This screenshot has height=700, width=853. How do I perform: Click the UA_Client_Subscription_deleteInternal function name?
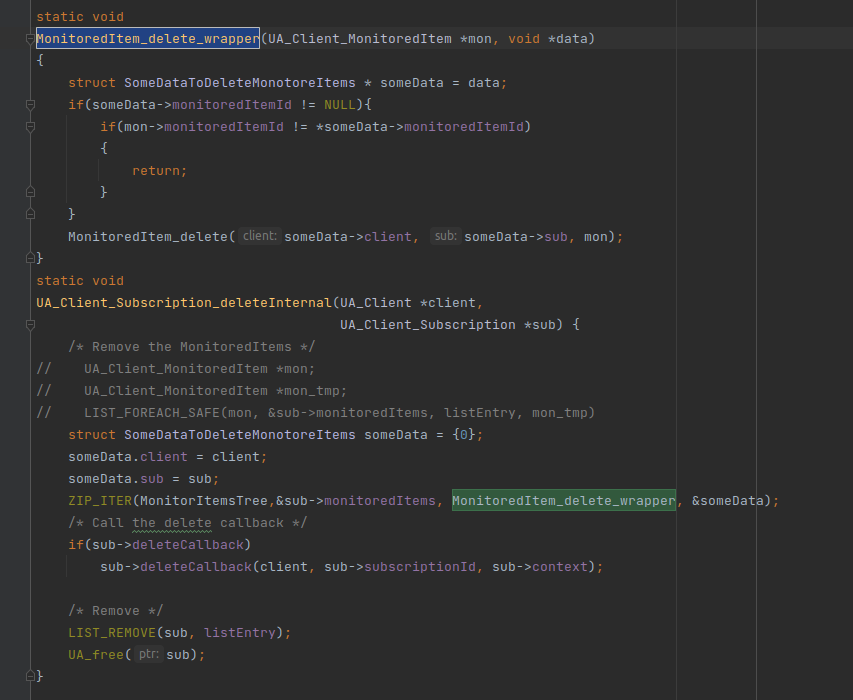pos(184,302)
